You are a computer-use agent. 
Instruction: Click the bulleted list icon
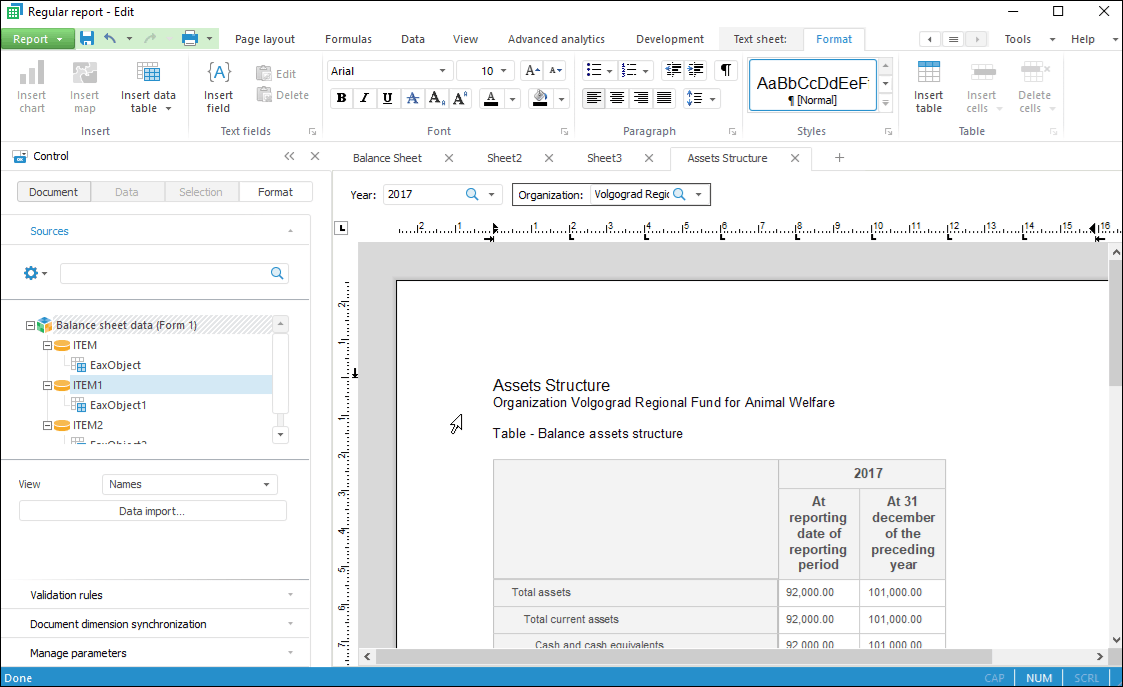click(x=594, y=71)
